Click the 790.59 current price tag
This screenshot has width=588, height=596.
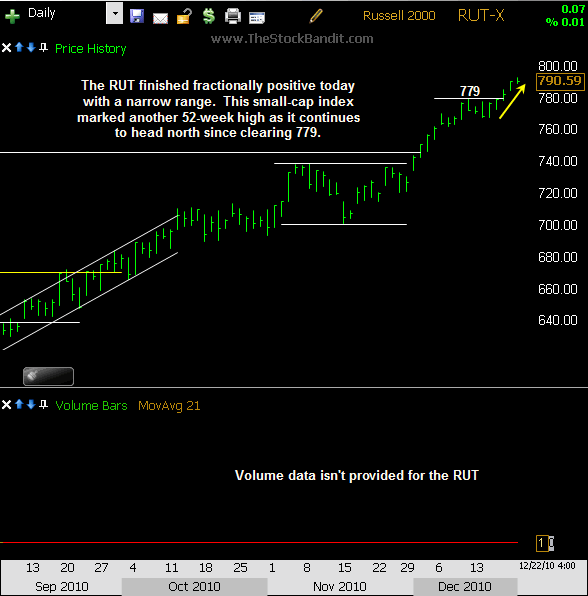pos(560,81)
